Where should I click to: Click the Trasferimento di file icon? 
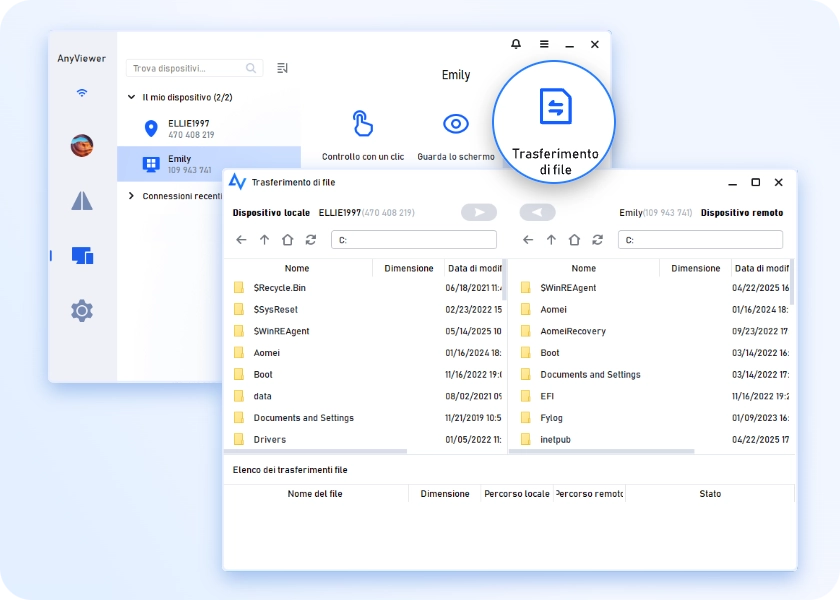[x=555, y=107]
